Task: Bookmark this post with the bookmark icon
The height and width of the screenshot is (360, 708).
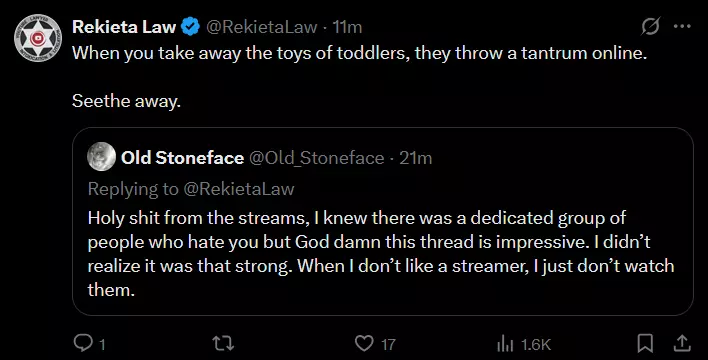Action: pos(645,344)
